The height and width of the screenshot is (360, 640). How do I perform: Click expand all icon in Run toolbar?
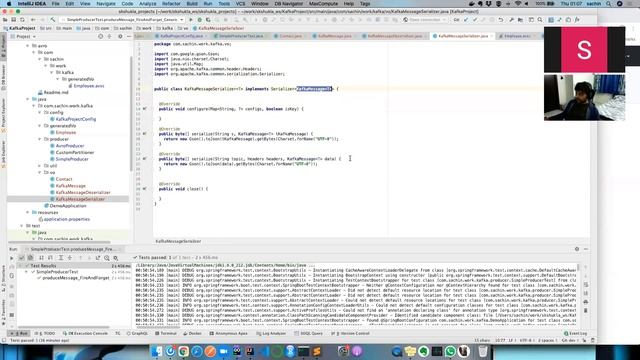point(60,258)
